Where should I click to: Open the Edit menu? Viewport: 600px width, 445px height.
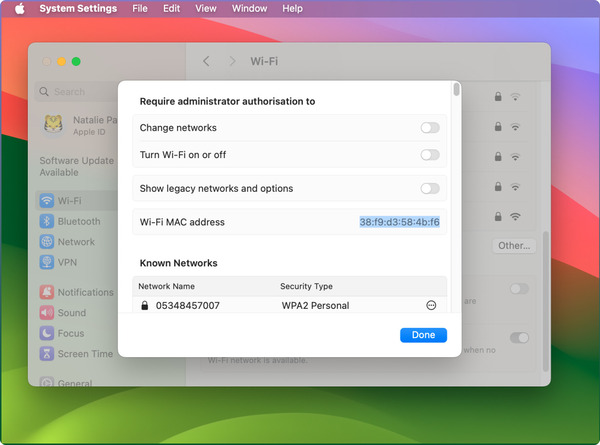tap(171, 8)
